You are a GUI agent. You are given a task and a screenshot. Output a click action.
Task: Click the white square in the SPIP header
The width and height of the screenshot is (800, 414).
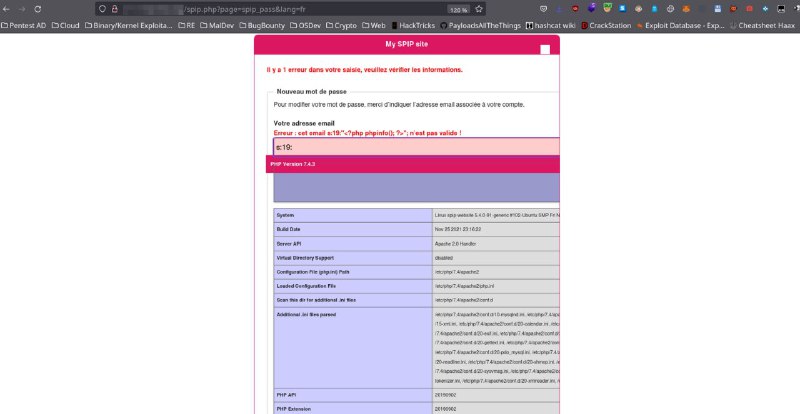coord(545,50)
